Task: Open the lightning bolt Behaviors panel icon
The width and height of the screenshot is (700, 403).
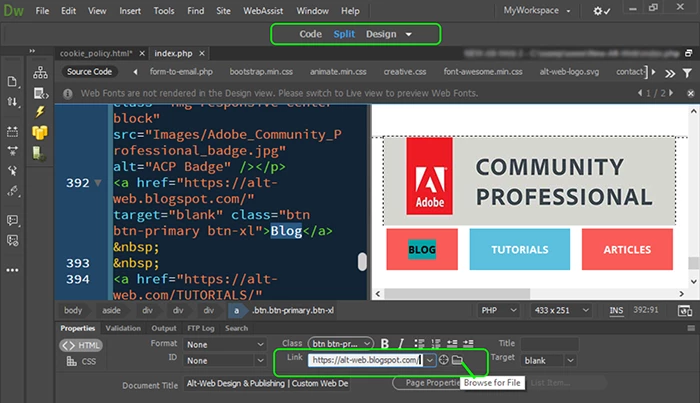Action: click(40, 112)
